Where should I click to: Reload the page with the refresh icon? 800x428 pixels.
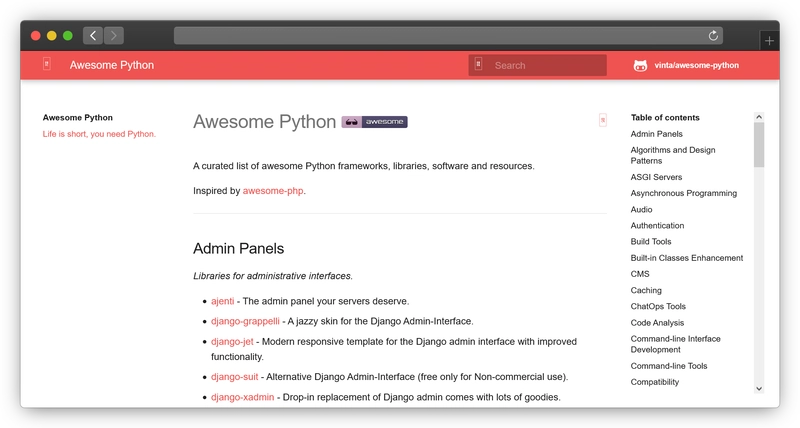coord(713,36)
